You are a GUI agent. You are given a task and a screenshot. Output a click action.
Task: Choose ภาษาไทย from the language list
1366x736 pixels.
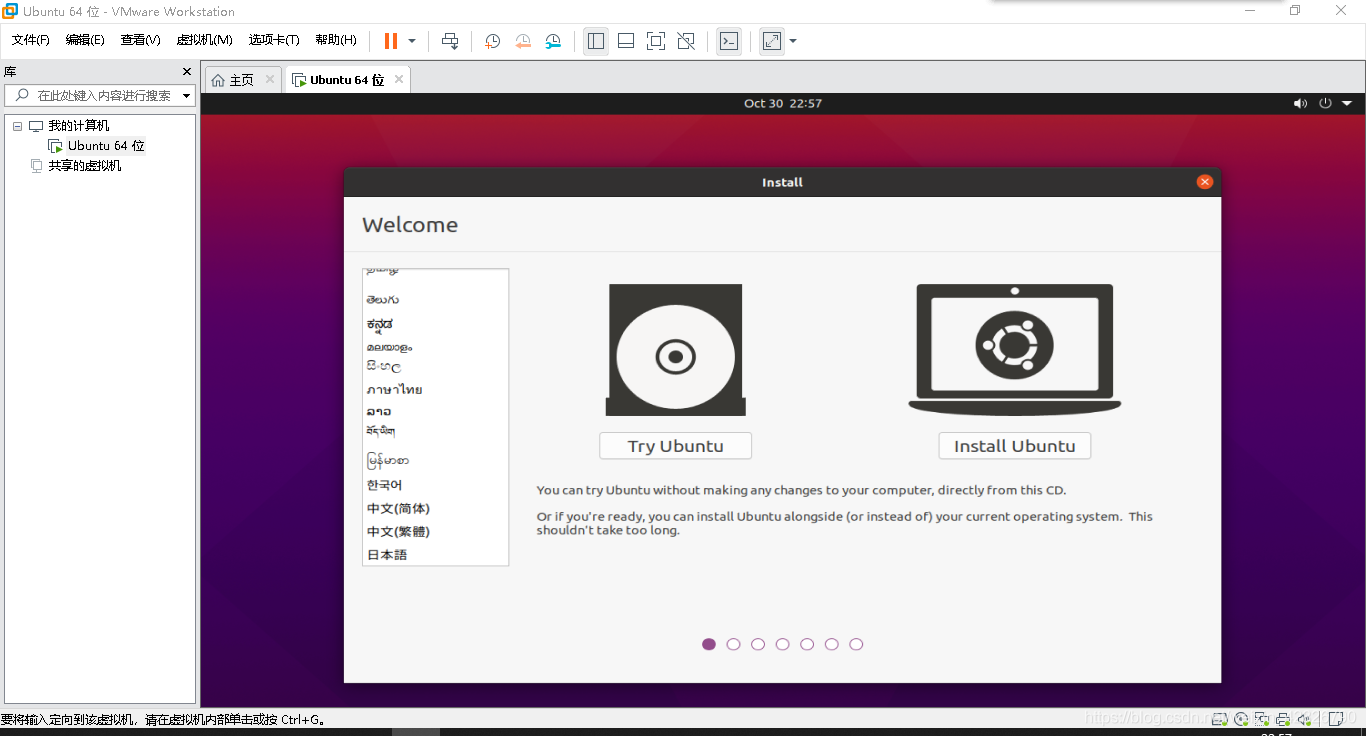click(x=394, y=390)
